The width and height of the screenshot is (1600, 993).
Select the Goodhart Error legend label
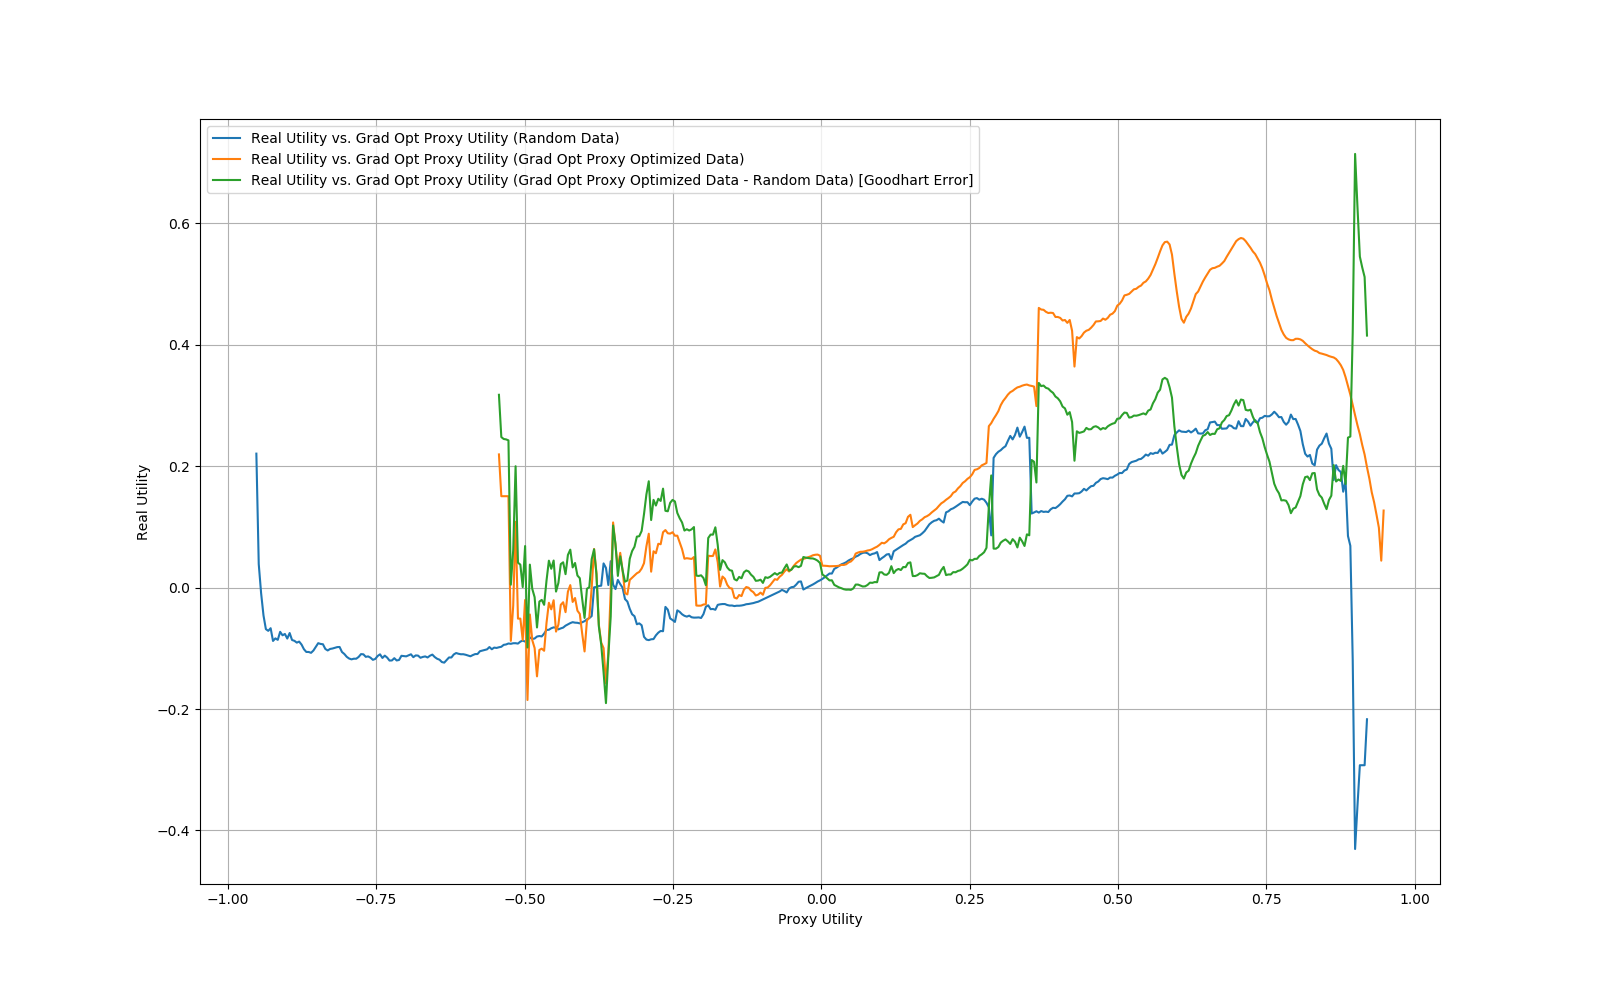[611, 180]
